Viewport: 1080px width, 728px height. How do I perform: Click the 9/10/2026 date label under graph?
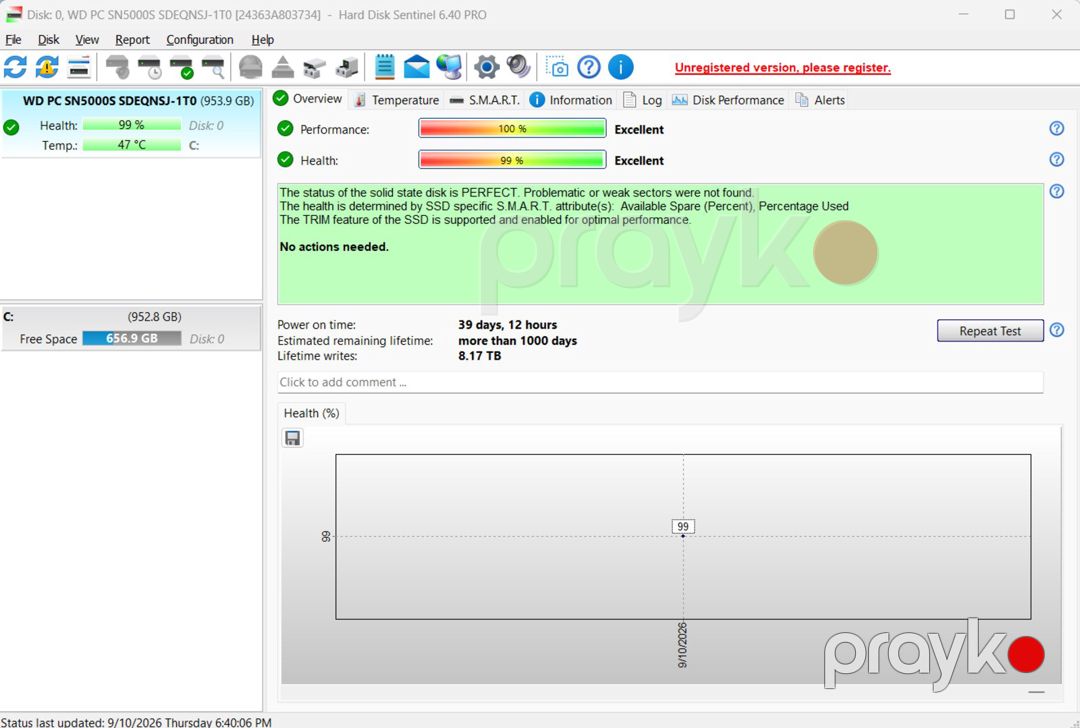pyautogui.click(x=683, y=645)
